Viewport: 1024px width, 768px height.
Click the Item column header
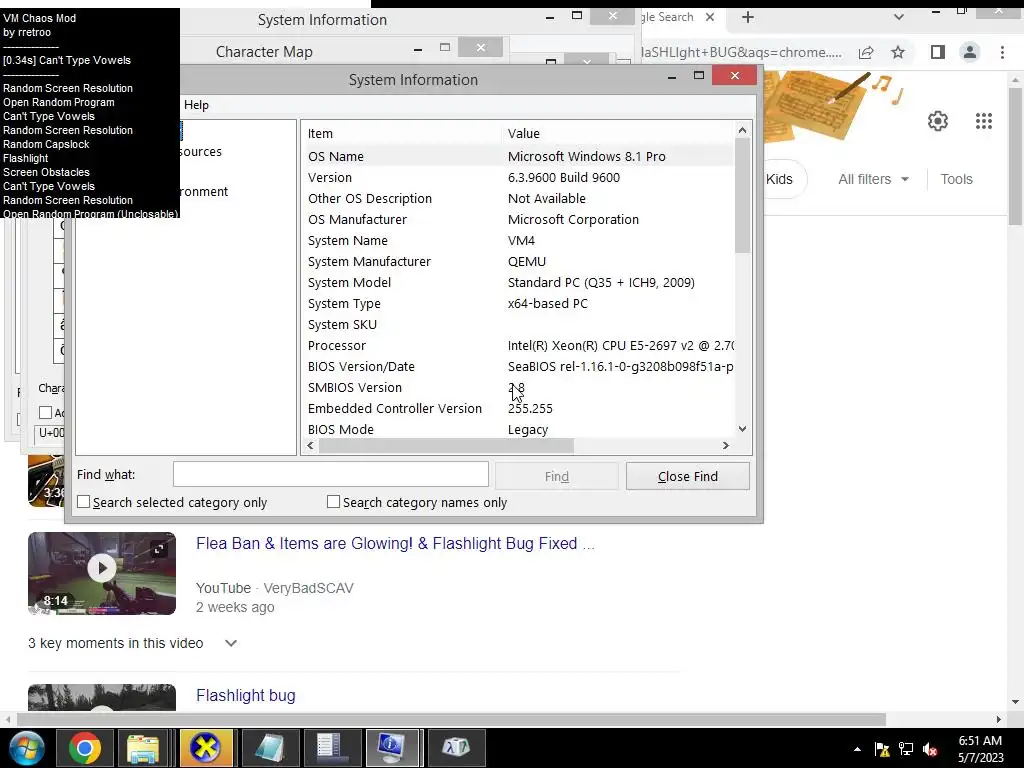(402, 133)
